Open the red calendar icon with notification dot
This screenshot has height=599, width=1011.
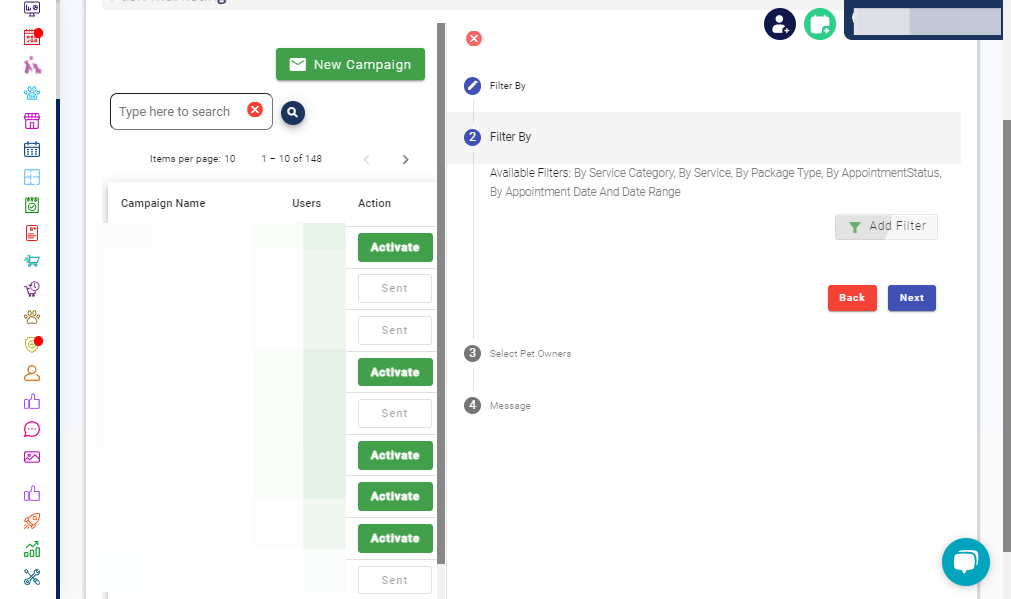(32, 37)
